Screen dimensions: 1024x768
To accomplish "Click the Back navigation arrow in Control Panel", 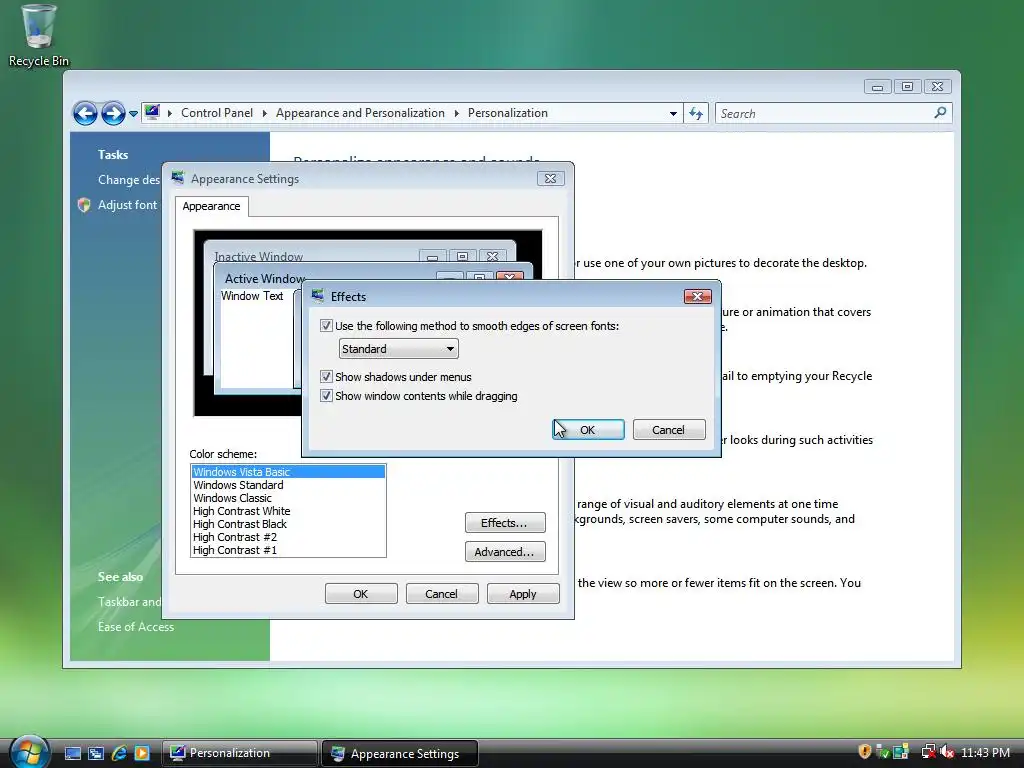I will point(85,113).
